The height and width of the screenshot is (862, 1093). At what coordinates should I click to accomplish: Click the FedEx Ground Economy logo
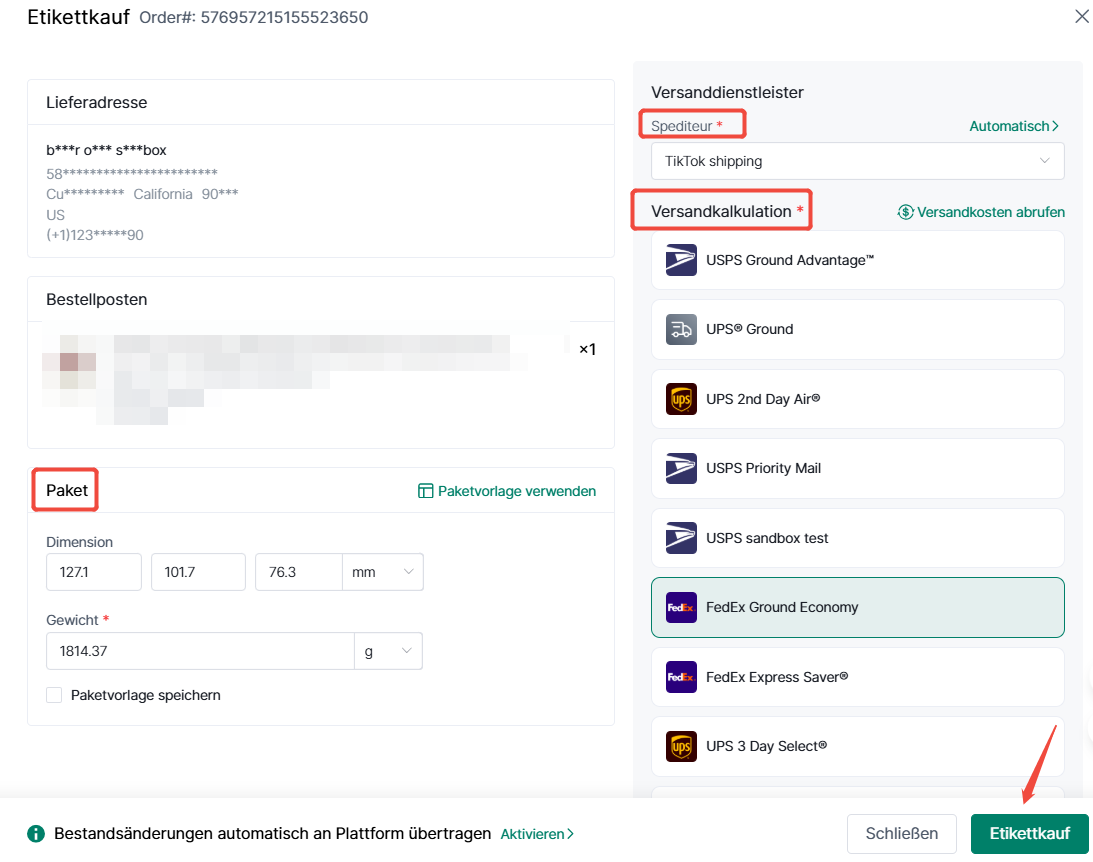coord(681,607)
